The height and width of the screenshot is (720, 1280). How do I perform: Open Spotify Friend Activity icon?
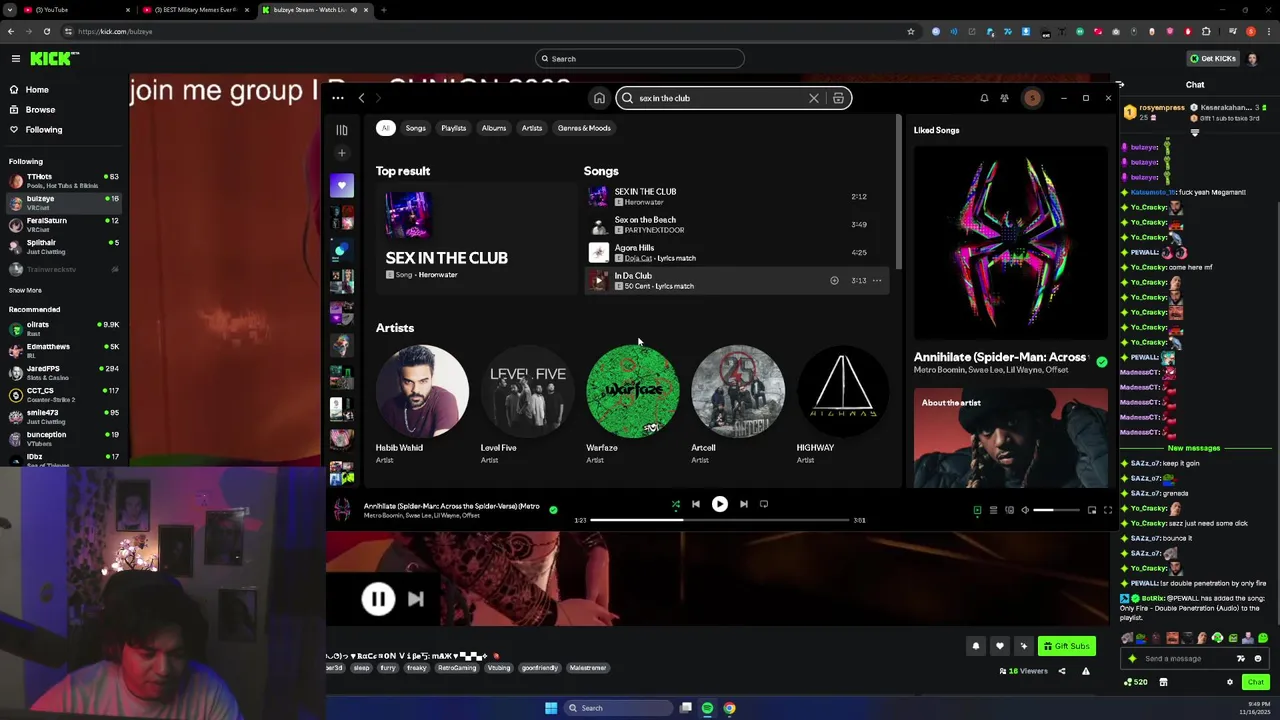pos(1004,98)
